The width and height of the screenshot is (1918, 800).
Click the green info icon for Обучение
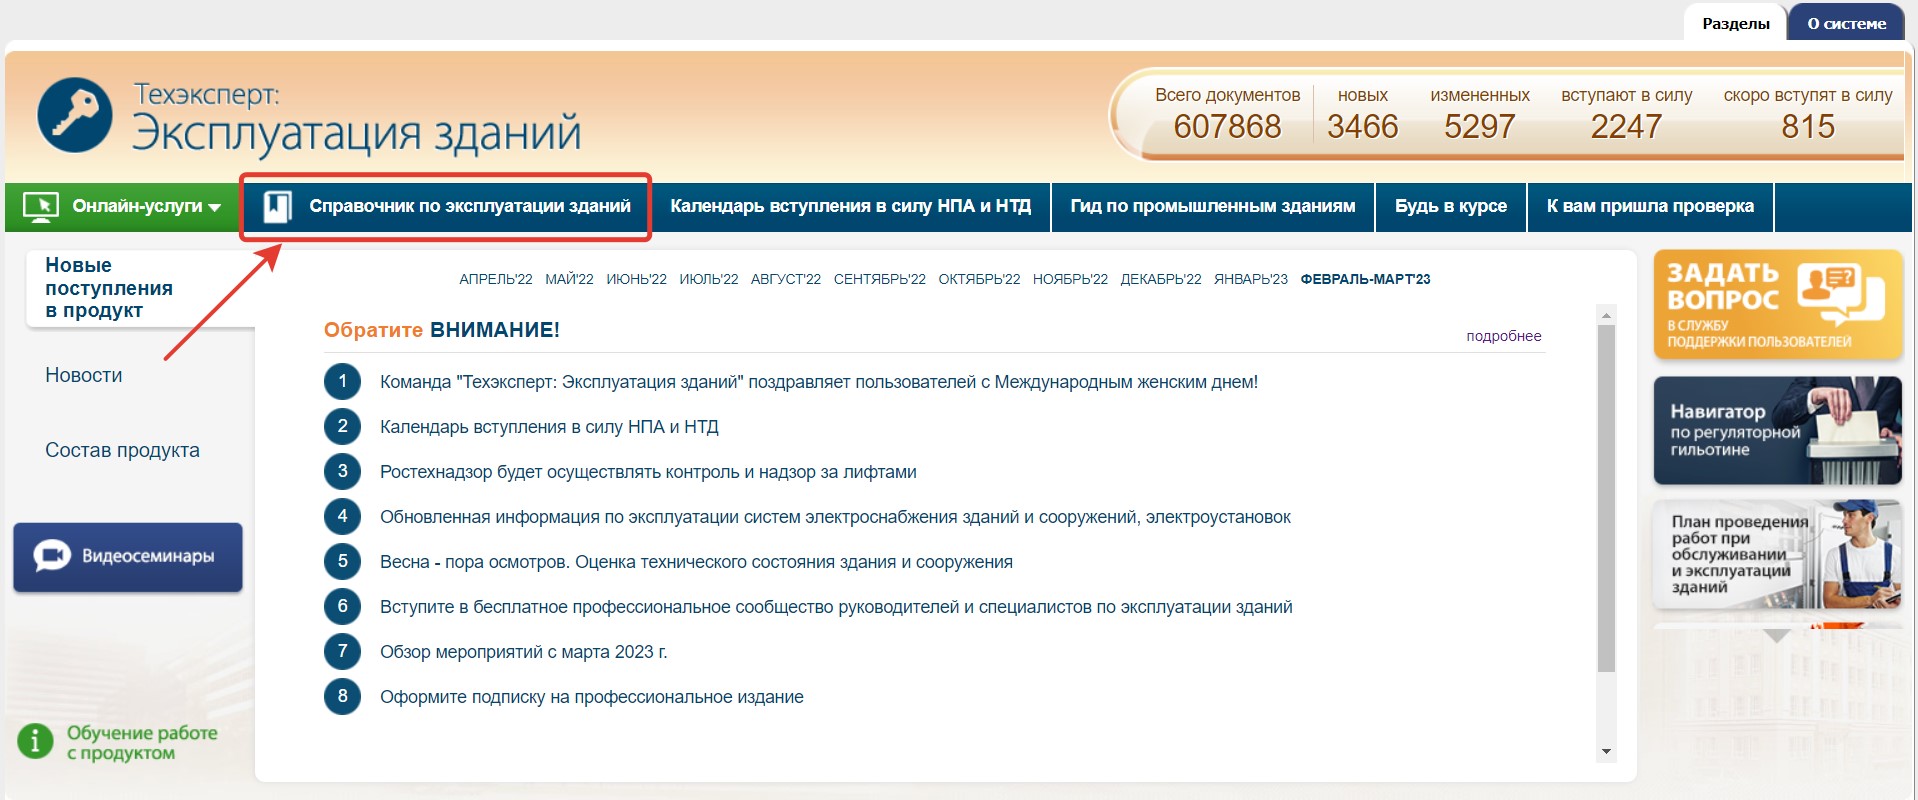[x=35, y=741]
